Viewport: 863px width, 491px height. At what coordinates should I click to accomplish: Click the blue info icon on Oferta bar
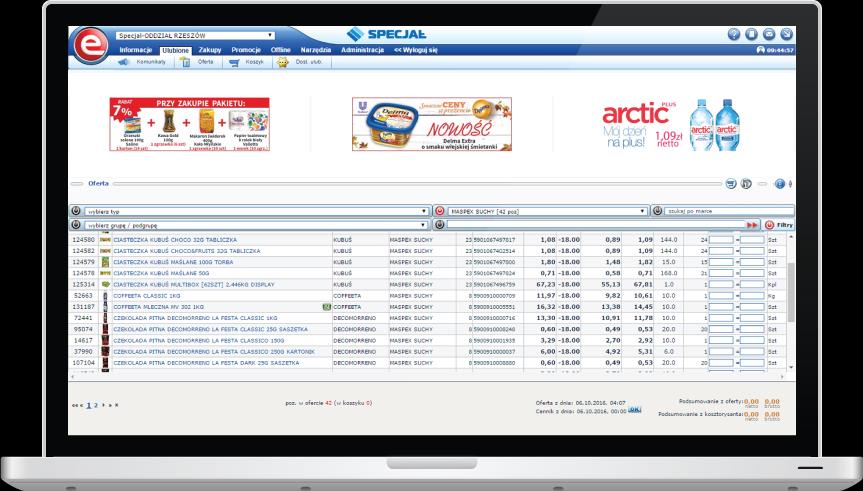click(780, 184)
